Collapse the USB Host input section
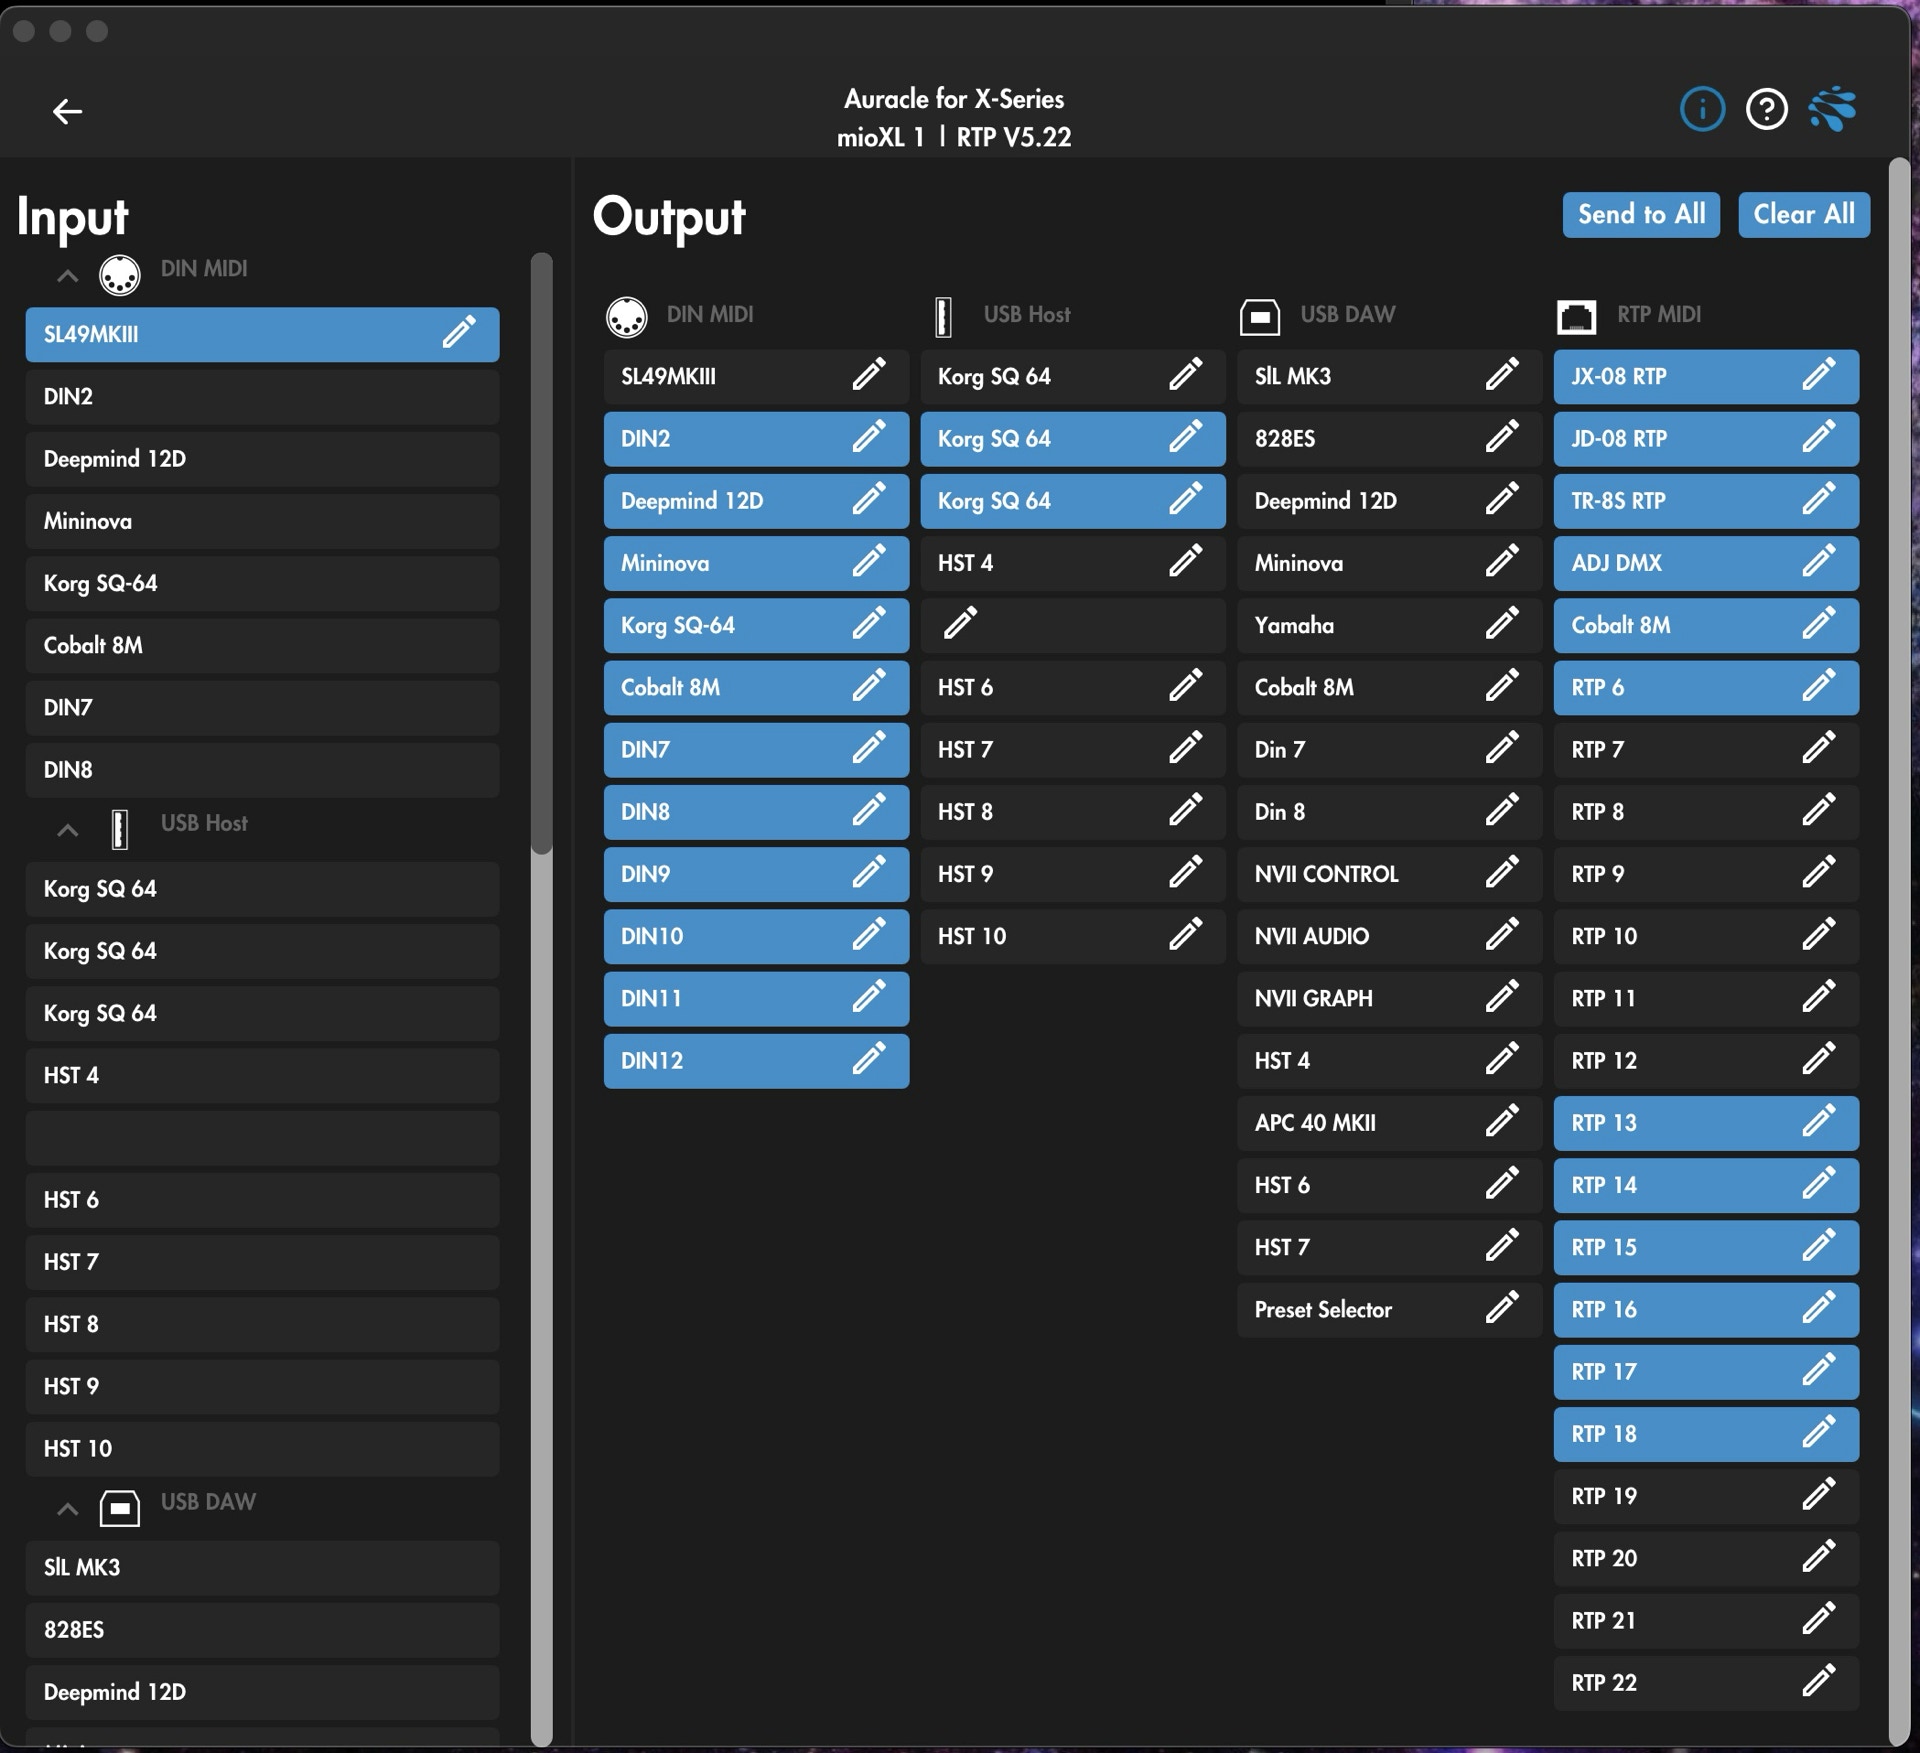The image size is (1920, 1753). pos(67,830)
